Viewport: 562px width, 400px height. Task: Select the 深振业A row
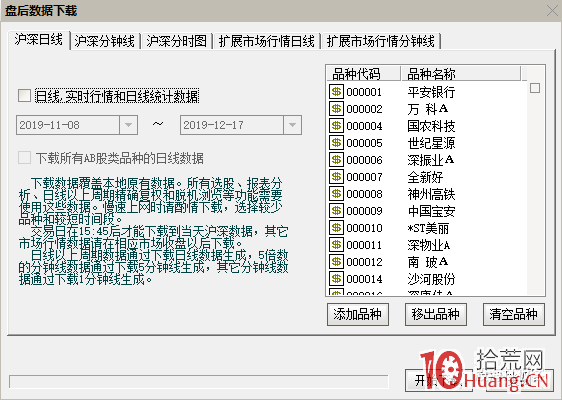[x=427, y=160]
